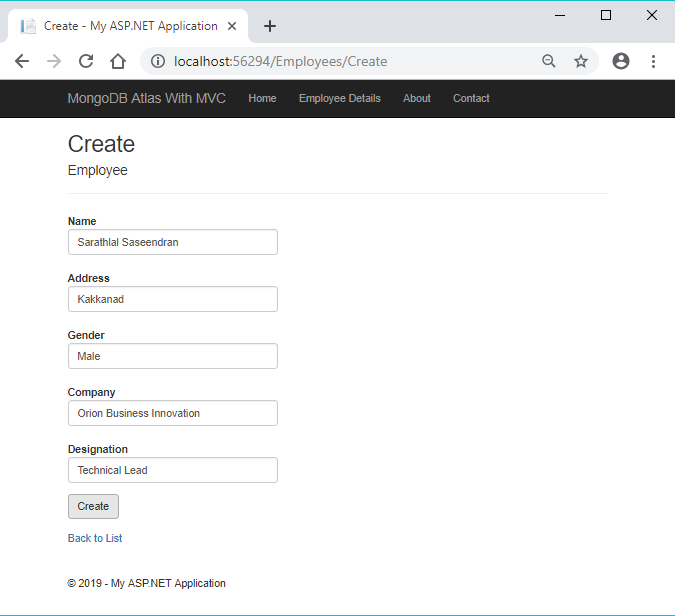This screenshot has width=675, height=616.
Task: Click the Company label
Action: 91,392
